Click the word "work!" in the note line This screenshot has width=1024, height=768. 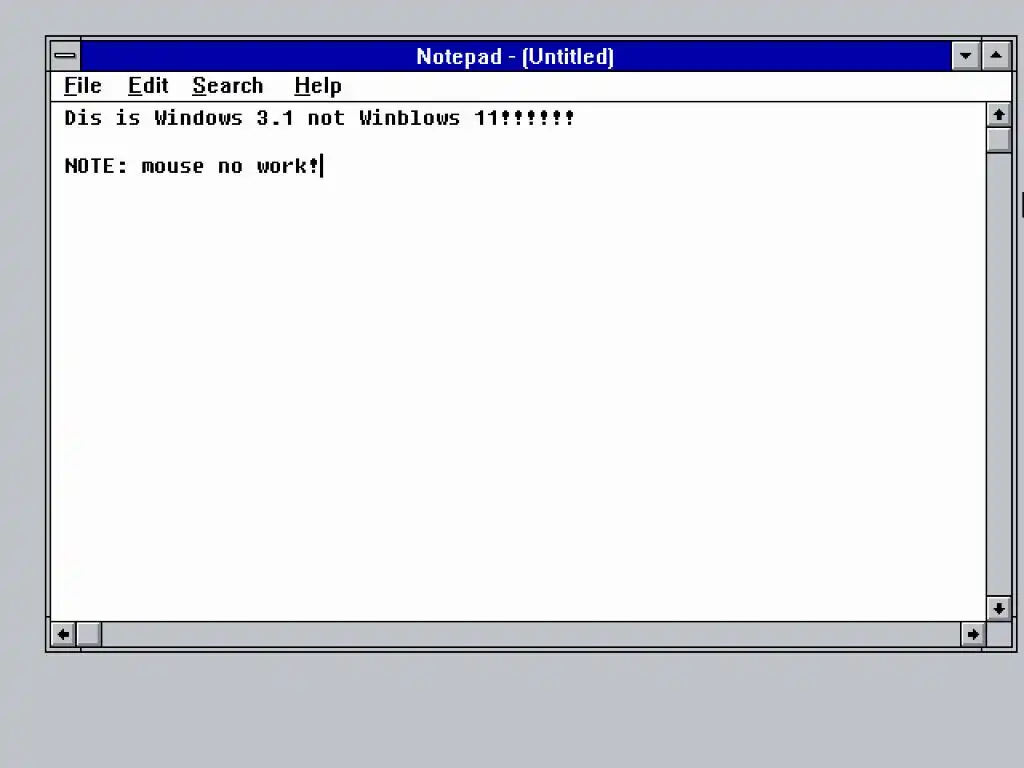pos(288,166)
